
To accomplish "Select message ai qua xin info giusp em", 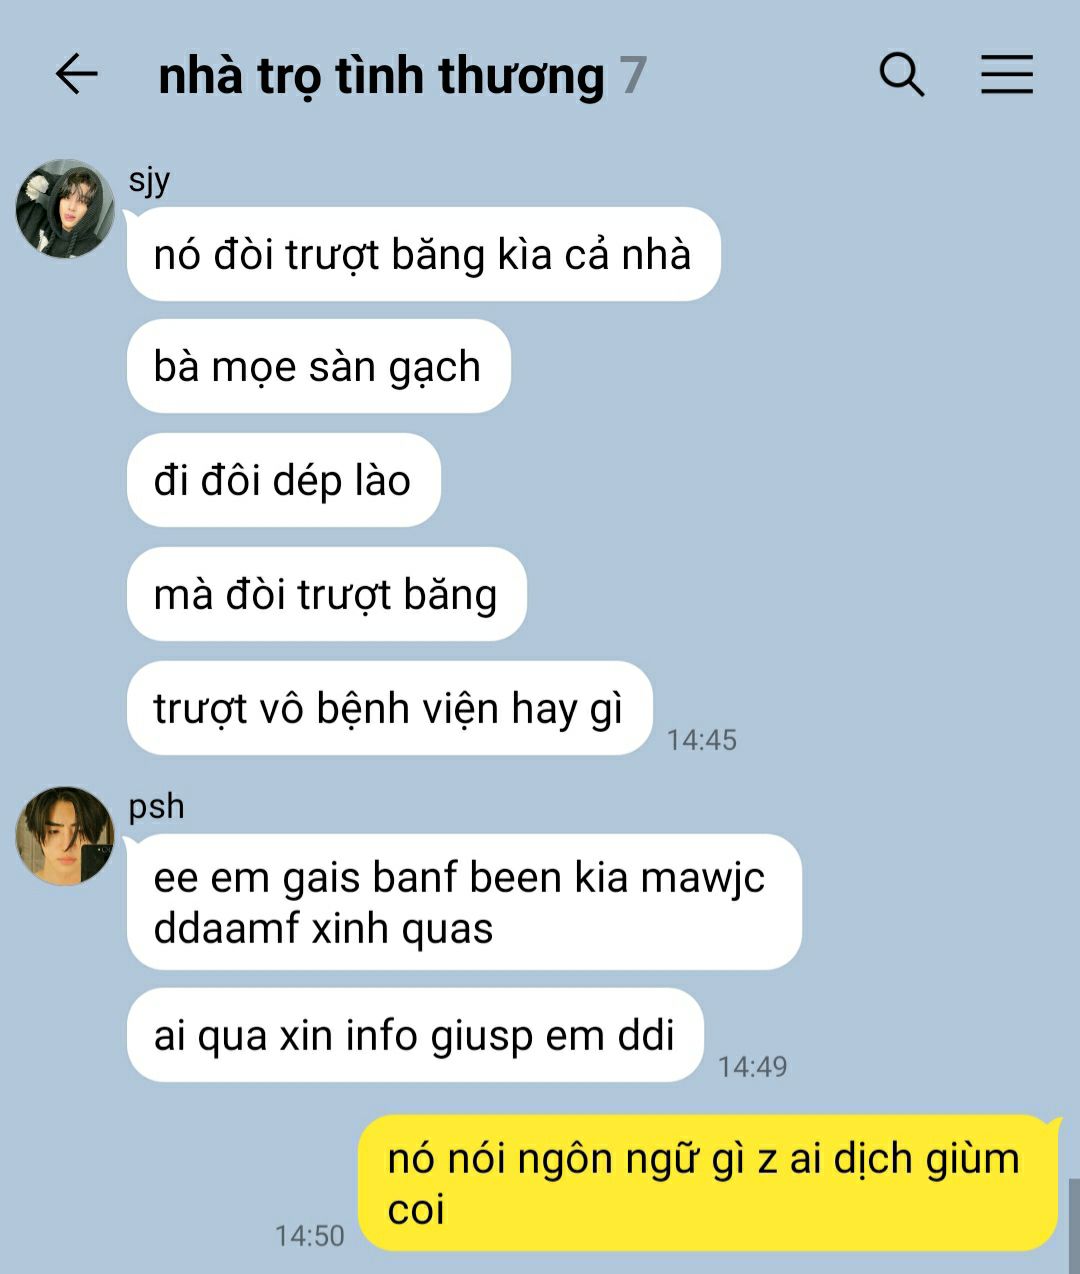I will 415,1035.
